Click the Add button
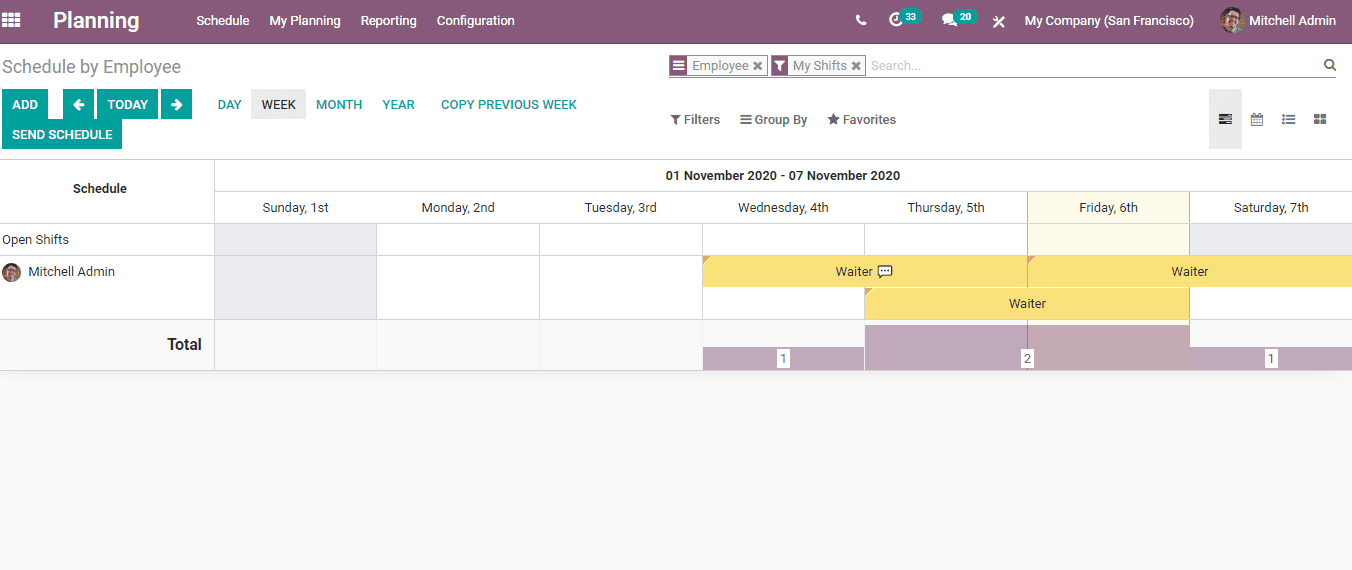Image resolution: width=1352 pixels, height=570 pixels. 25,104
